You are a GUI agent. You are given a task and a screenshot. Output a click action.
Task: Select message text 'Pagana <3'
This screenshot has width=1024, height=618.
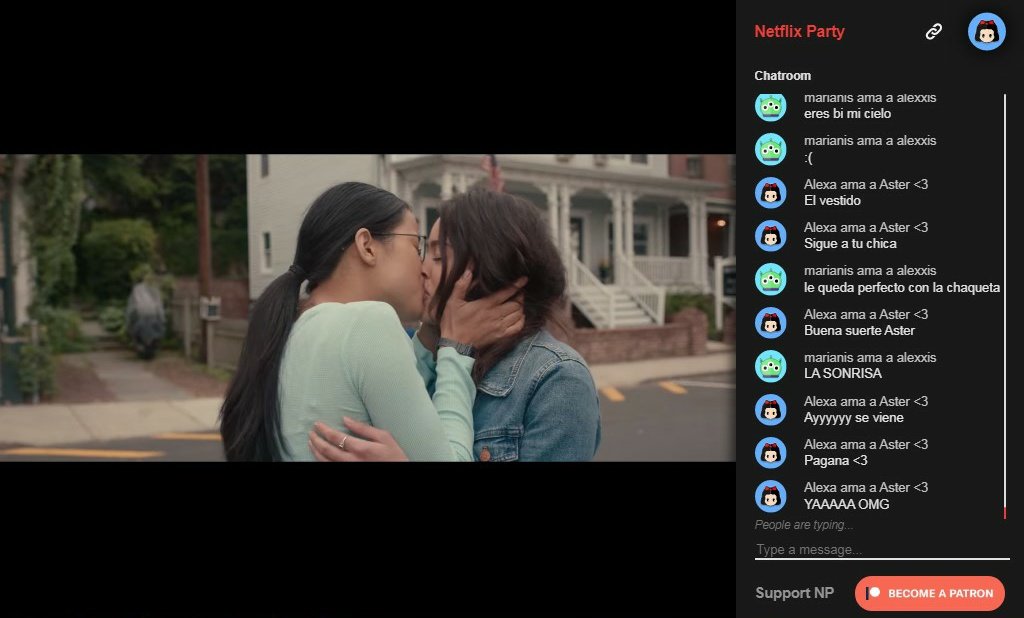click(x=835, y=461)
